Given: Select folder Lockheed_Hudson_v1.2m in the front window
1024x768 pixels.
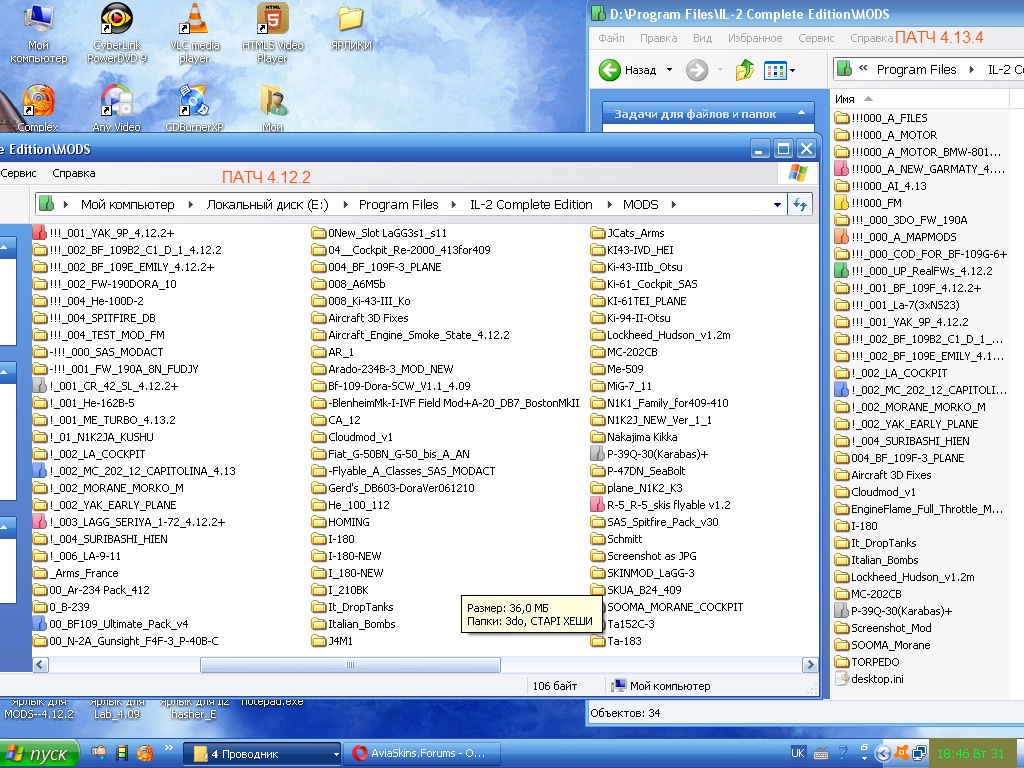Looking at the screenshot, I should (660, 335).
